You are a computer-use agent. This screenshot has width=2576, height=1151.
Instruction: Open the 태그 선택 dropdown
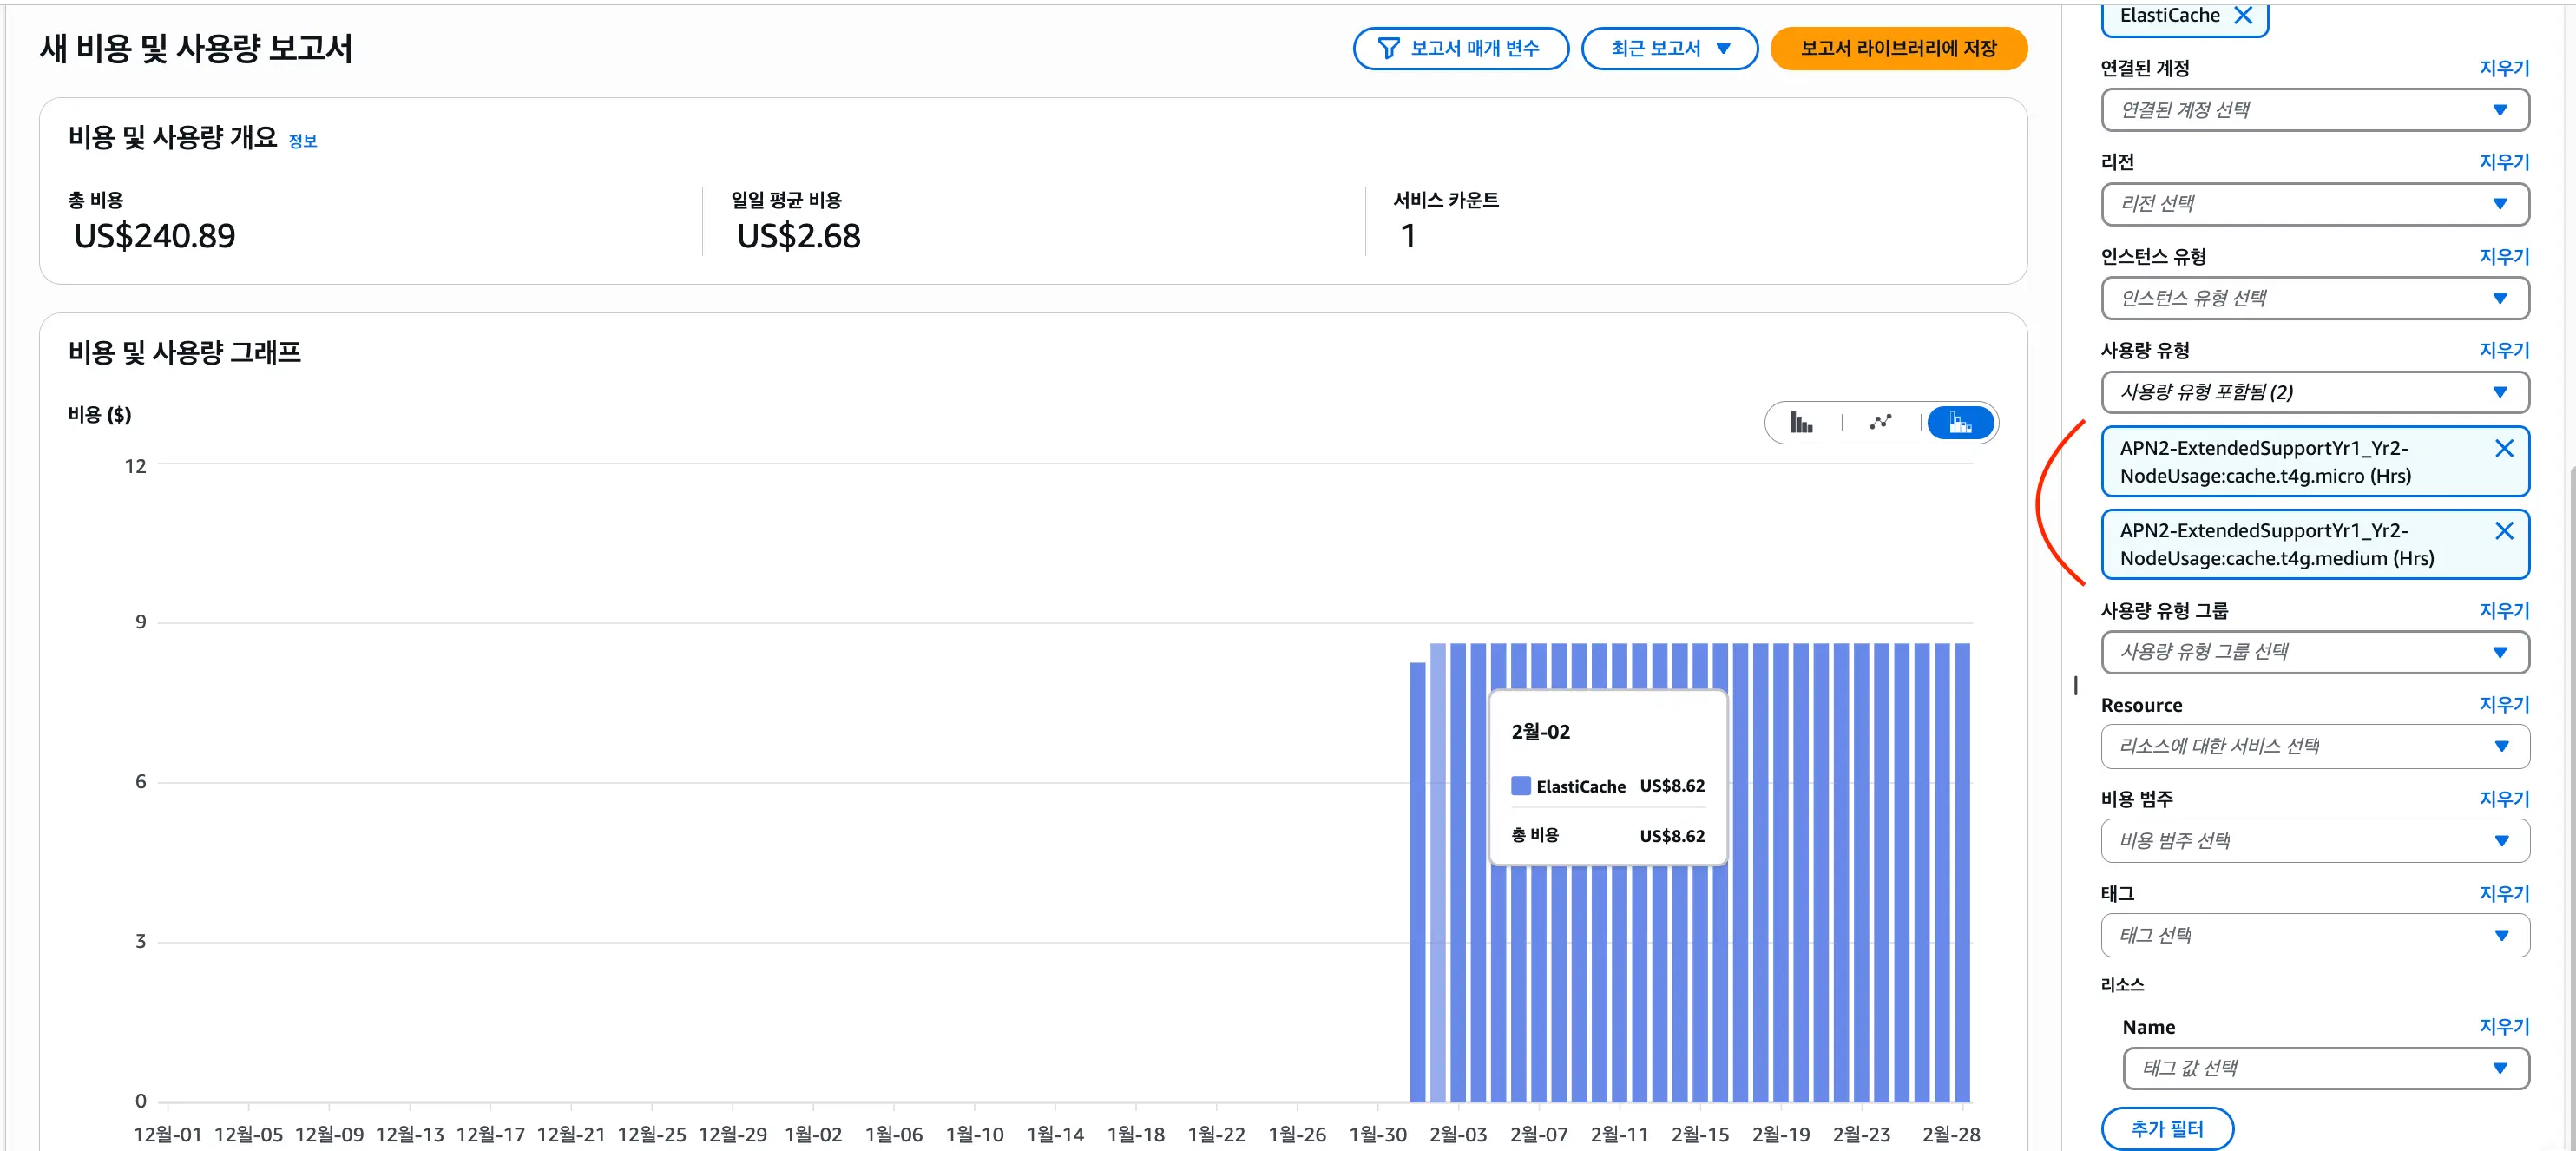pos(2315,935)
